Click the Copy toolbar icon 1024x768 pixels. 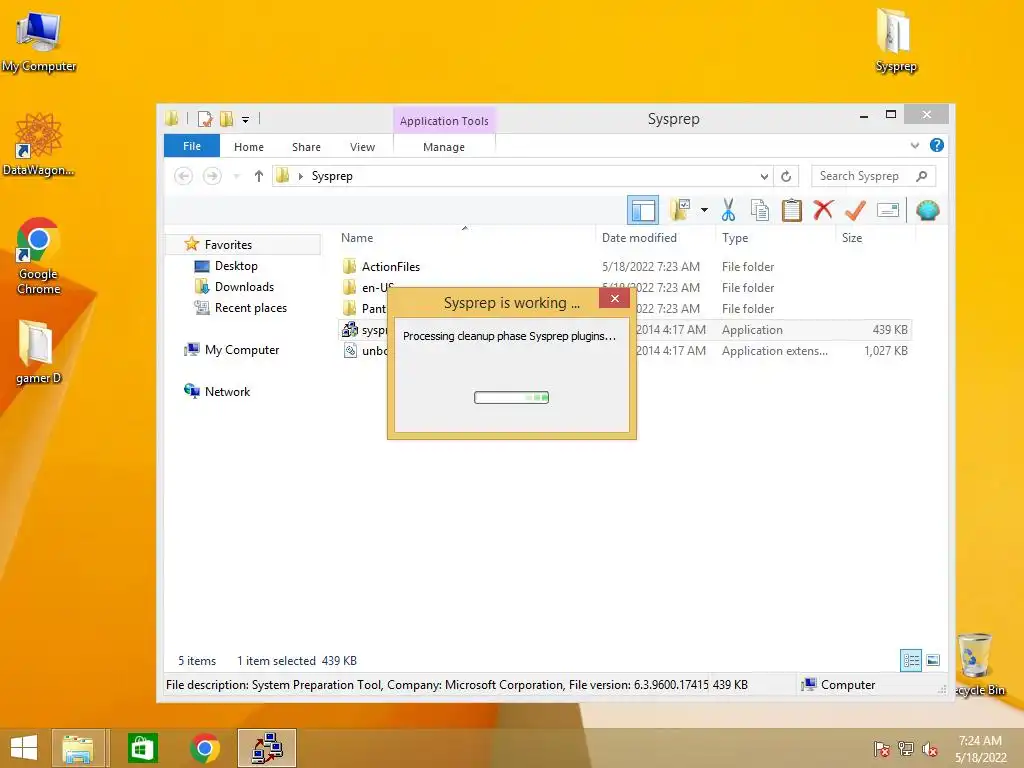tap(760, 210)
